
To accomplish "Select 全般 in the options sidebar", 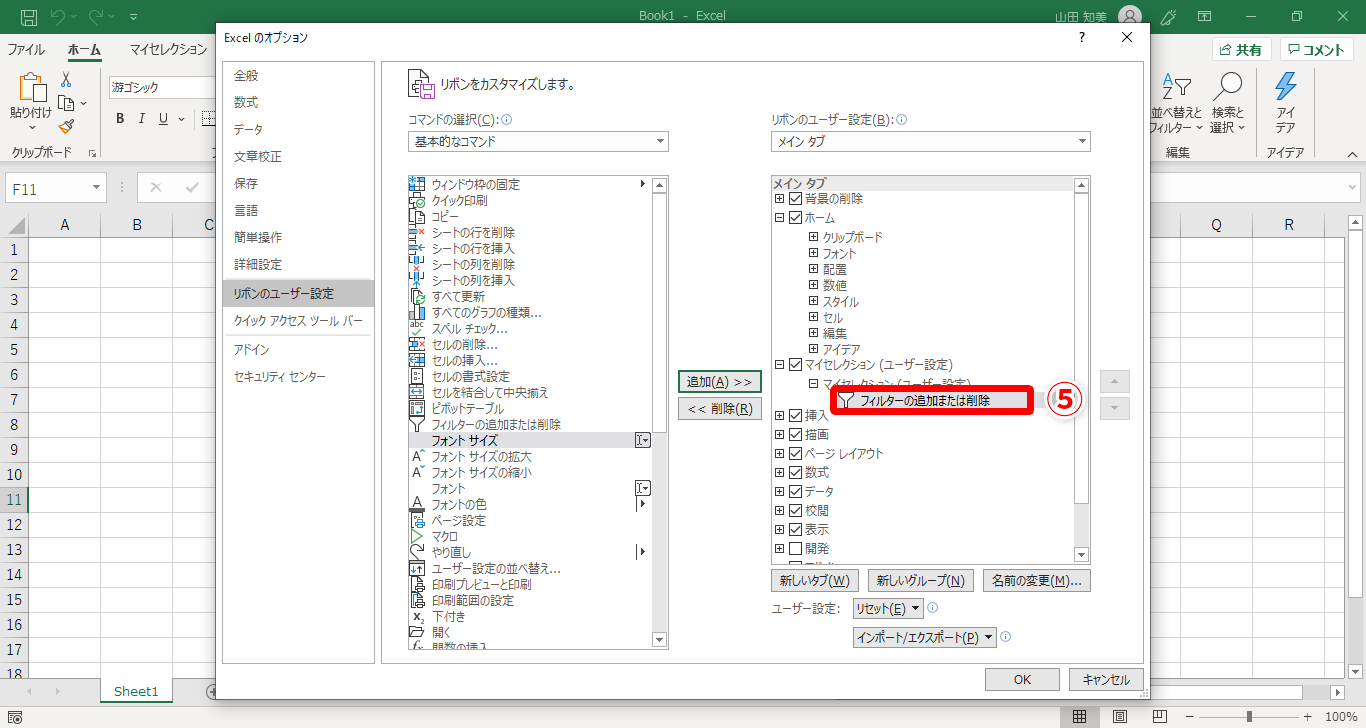I will coord(298,75).
